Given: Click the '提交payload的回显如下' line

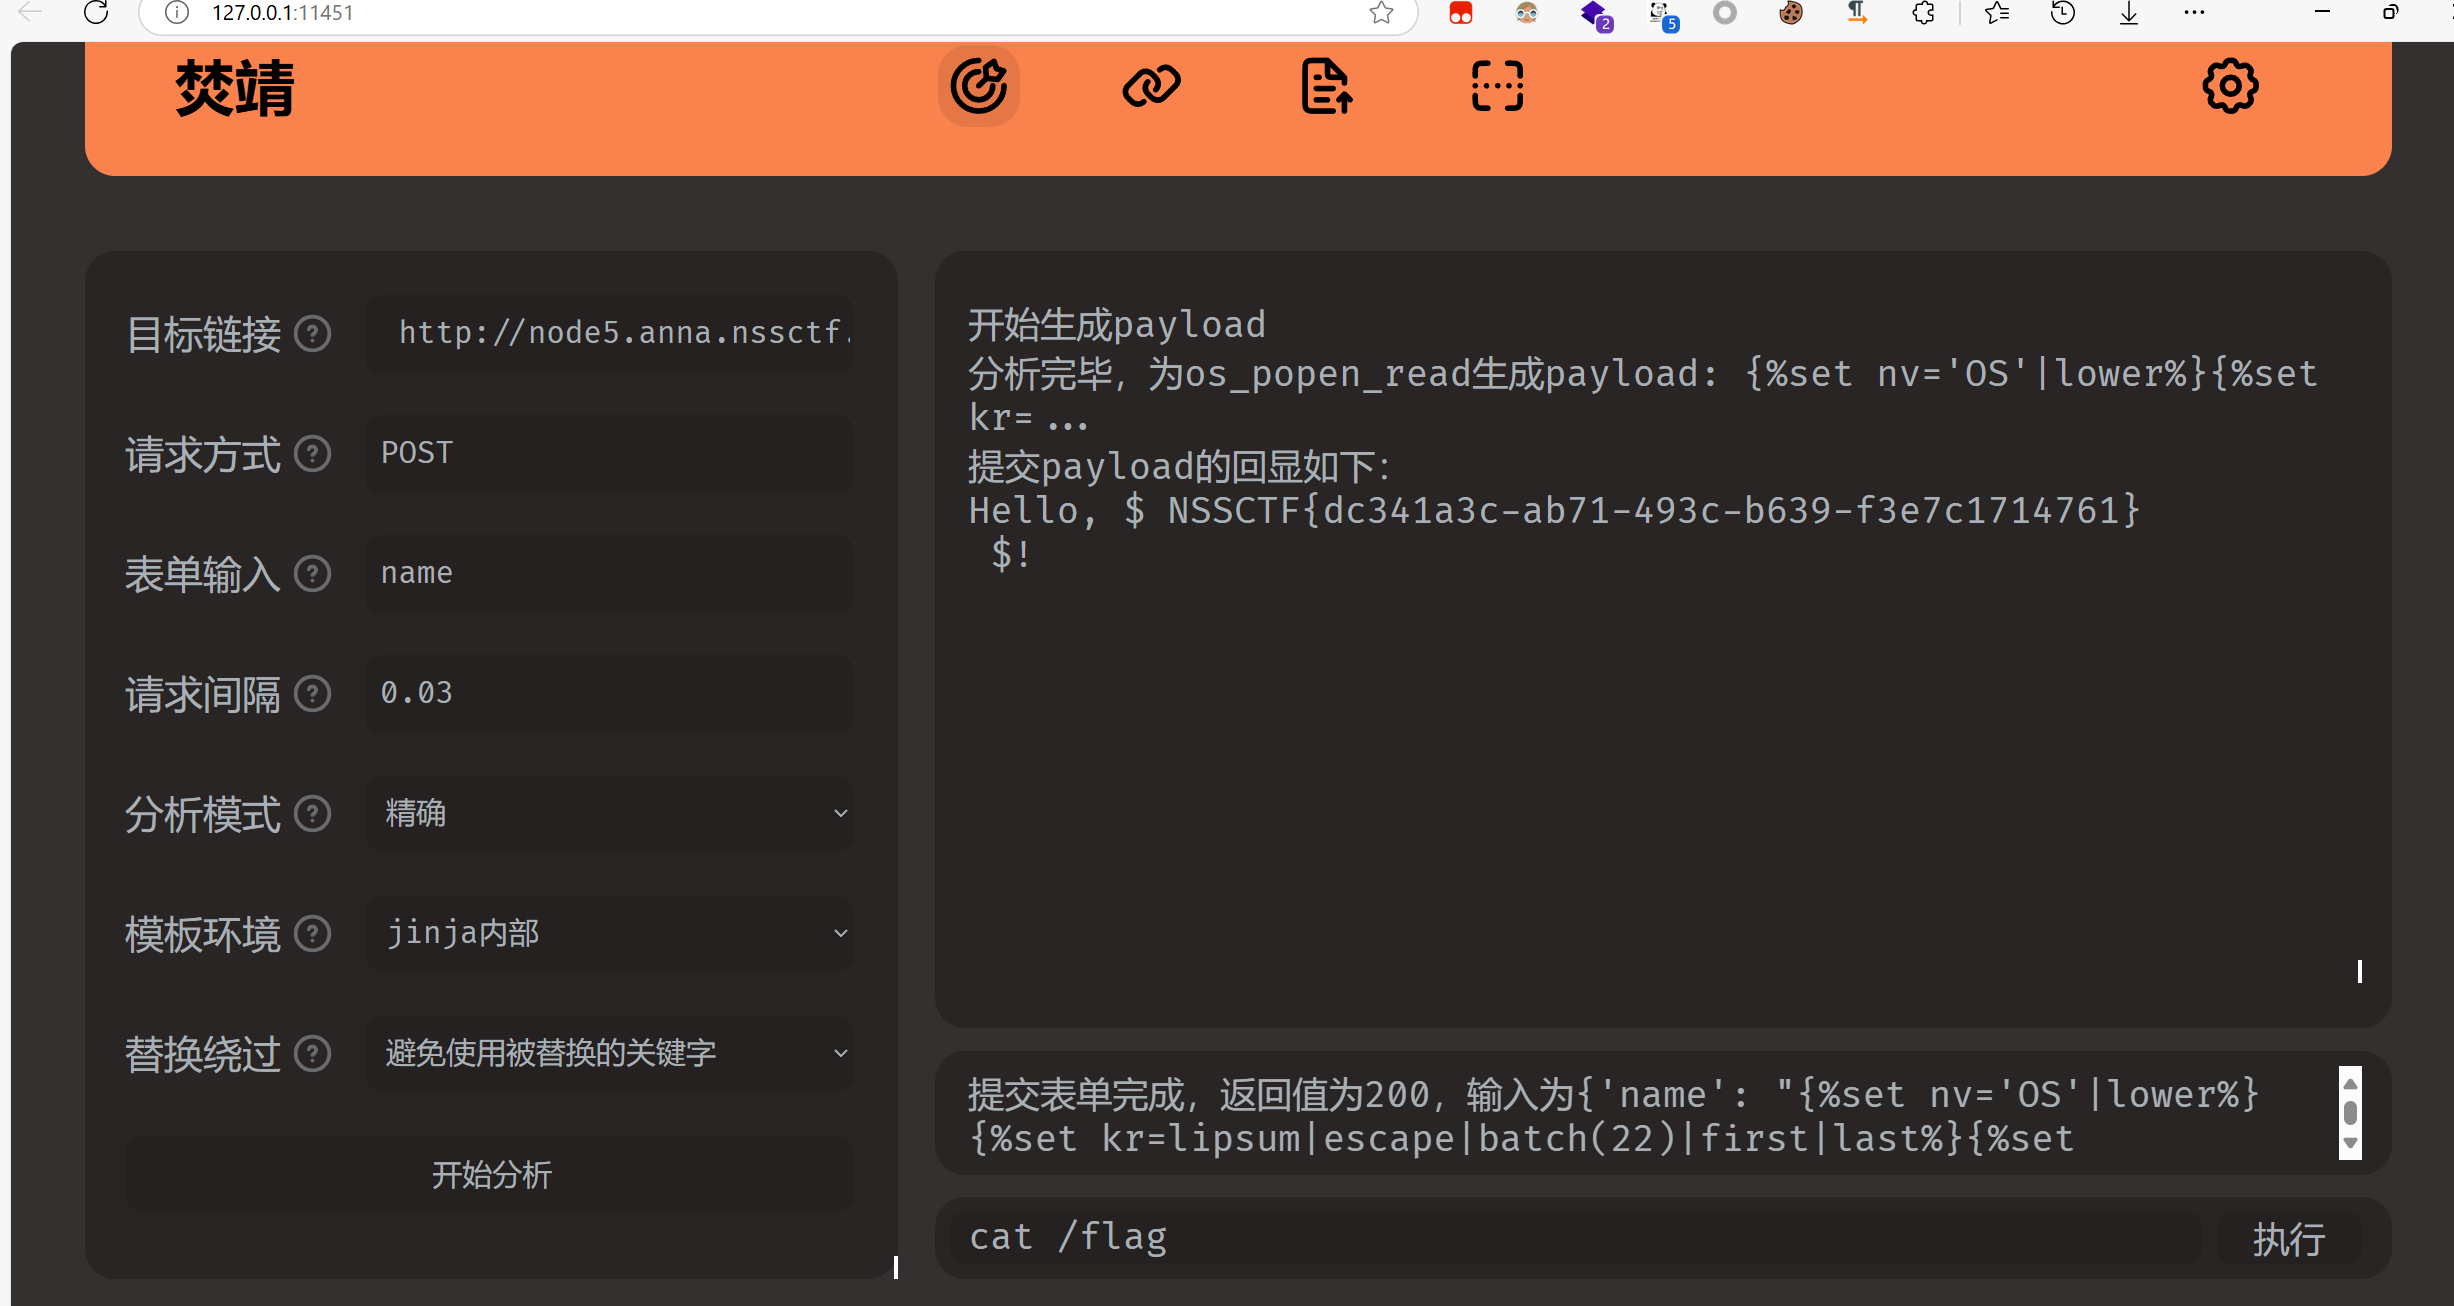Looking at the screenshot, I should tap(1179, 467).
